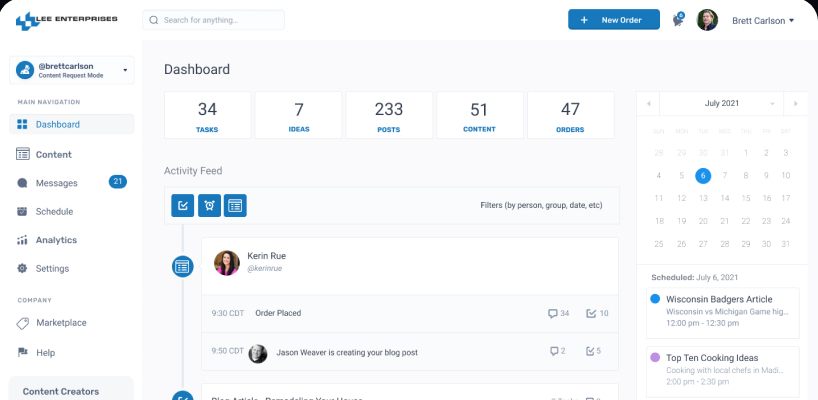
Task: Click the Content Creators panel heading
Action: [x=61, y=392]
